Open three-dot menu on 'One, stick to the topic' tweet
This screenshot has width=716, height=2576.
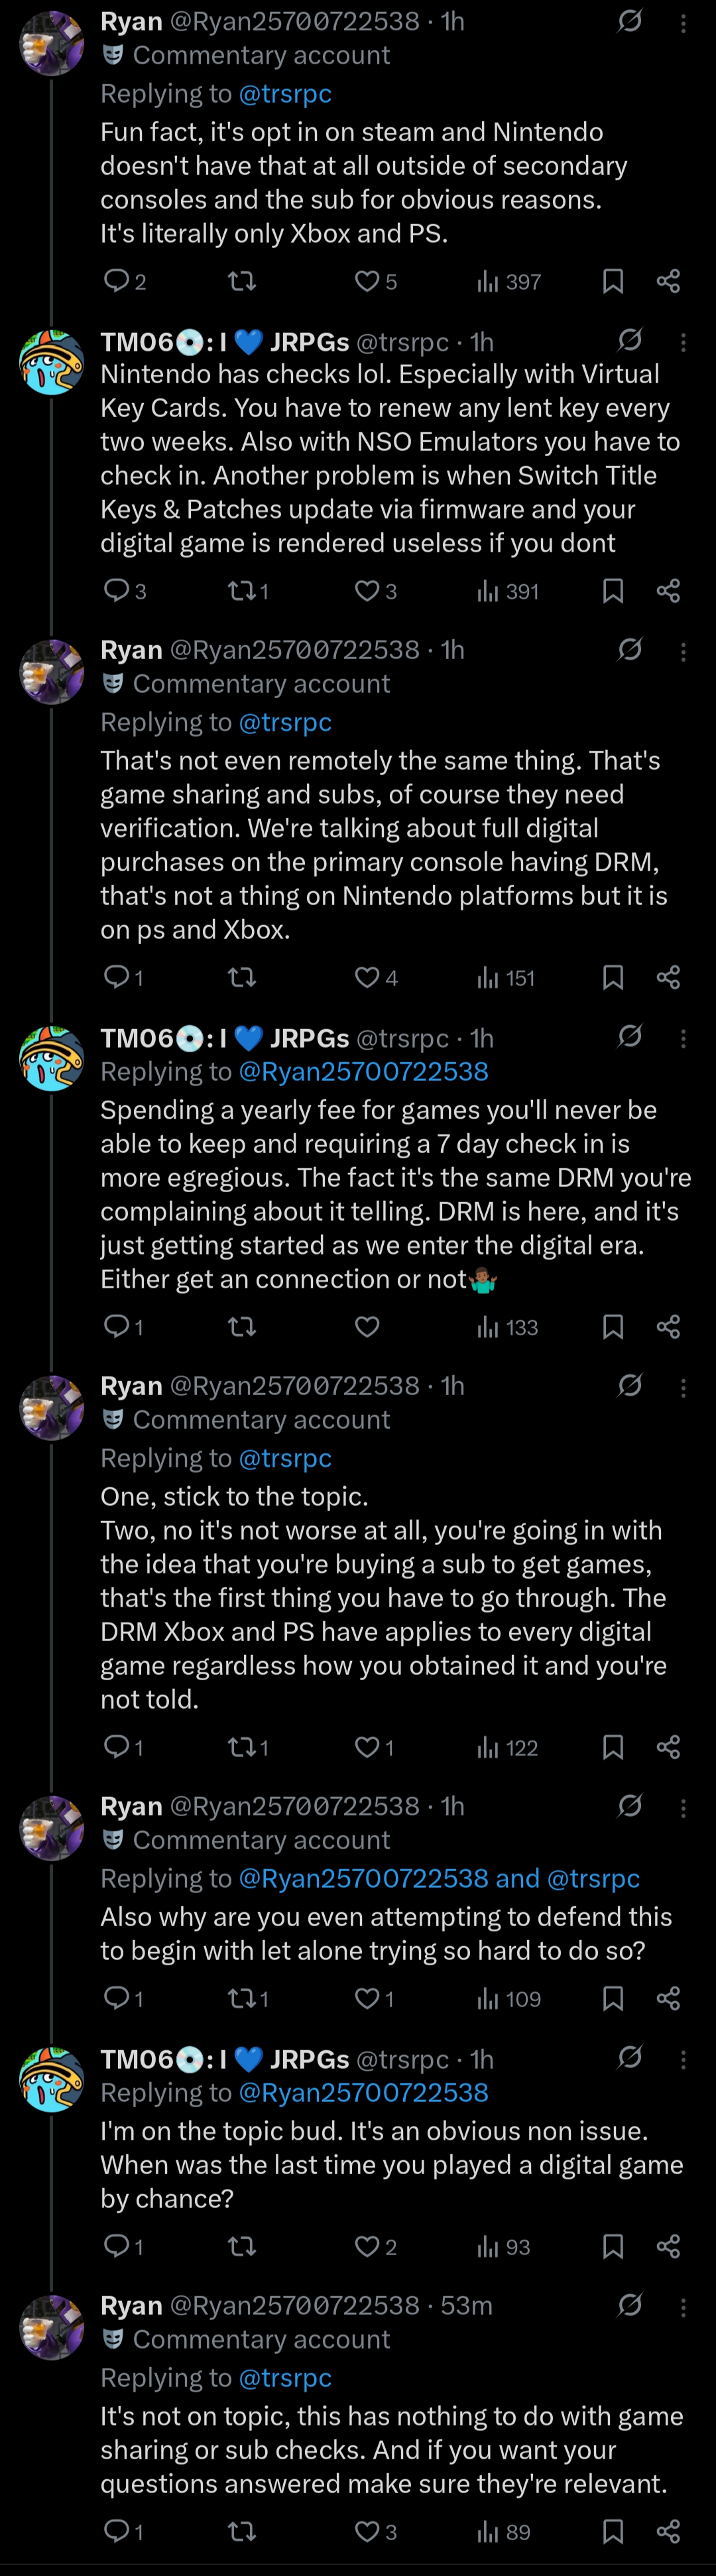(683, 1387)
